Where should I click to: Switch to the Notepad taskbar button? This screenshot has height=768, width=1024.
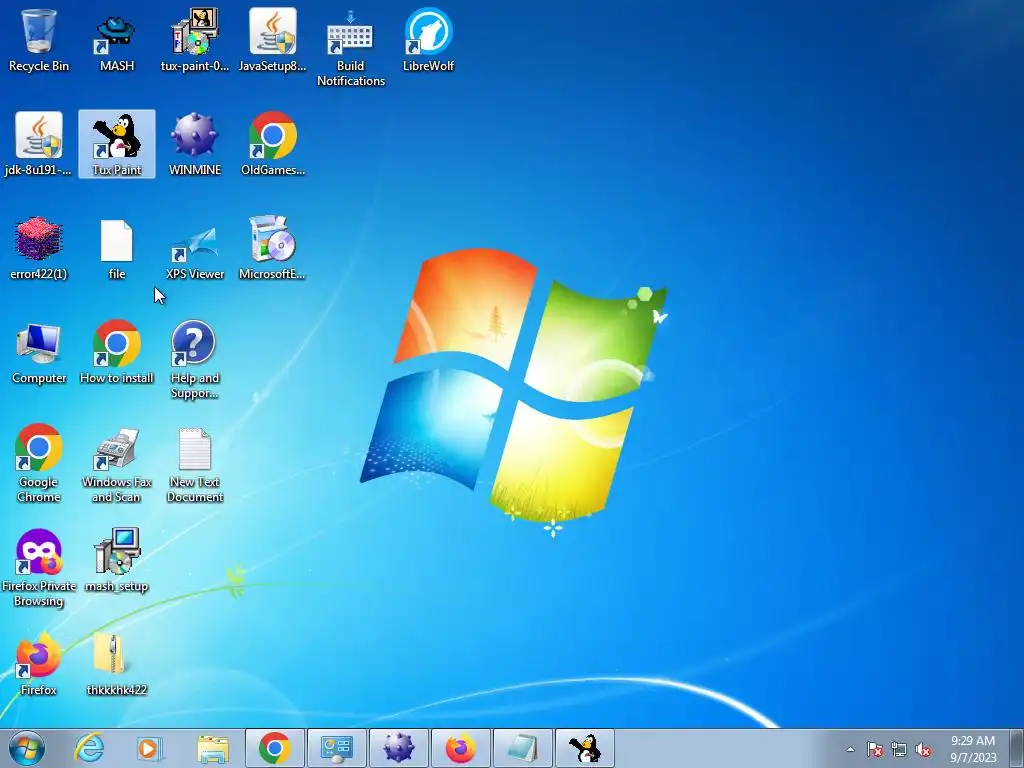click(x=522, y=748)
